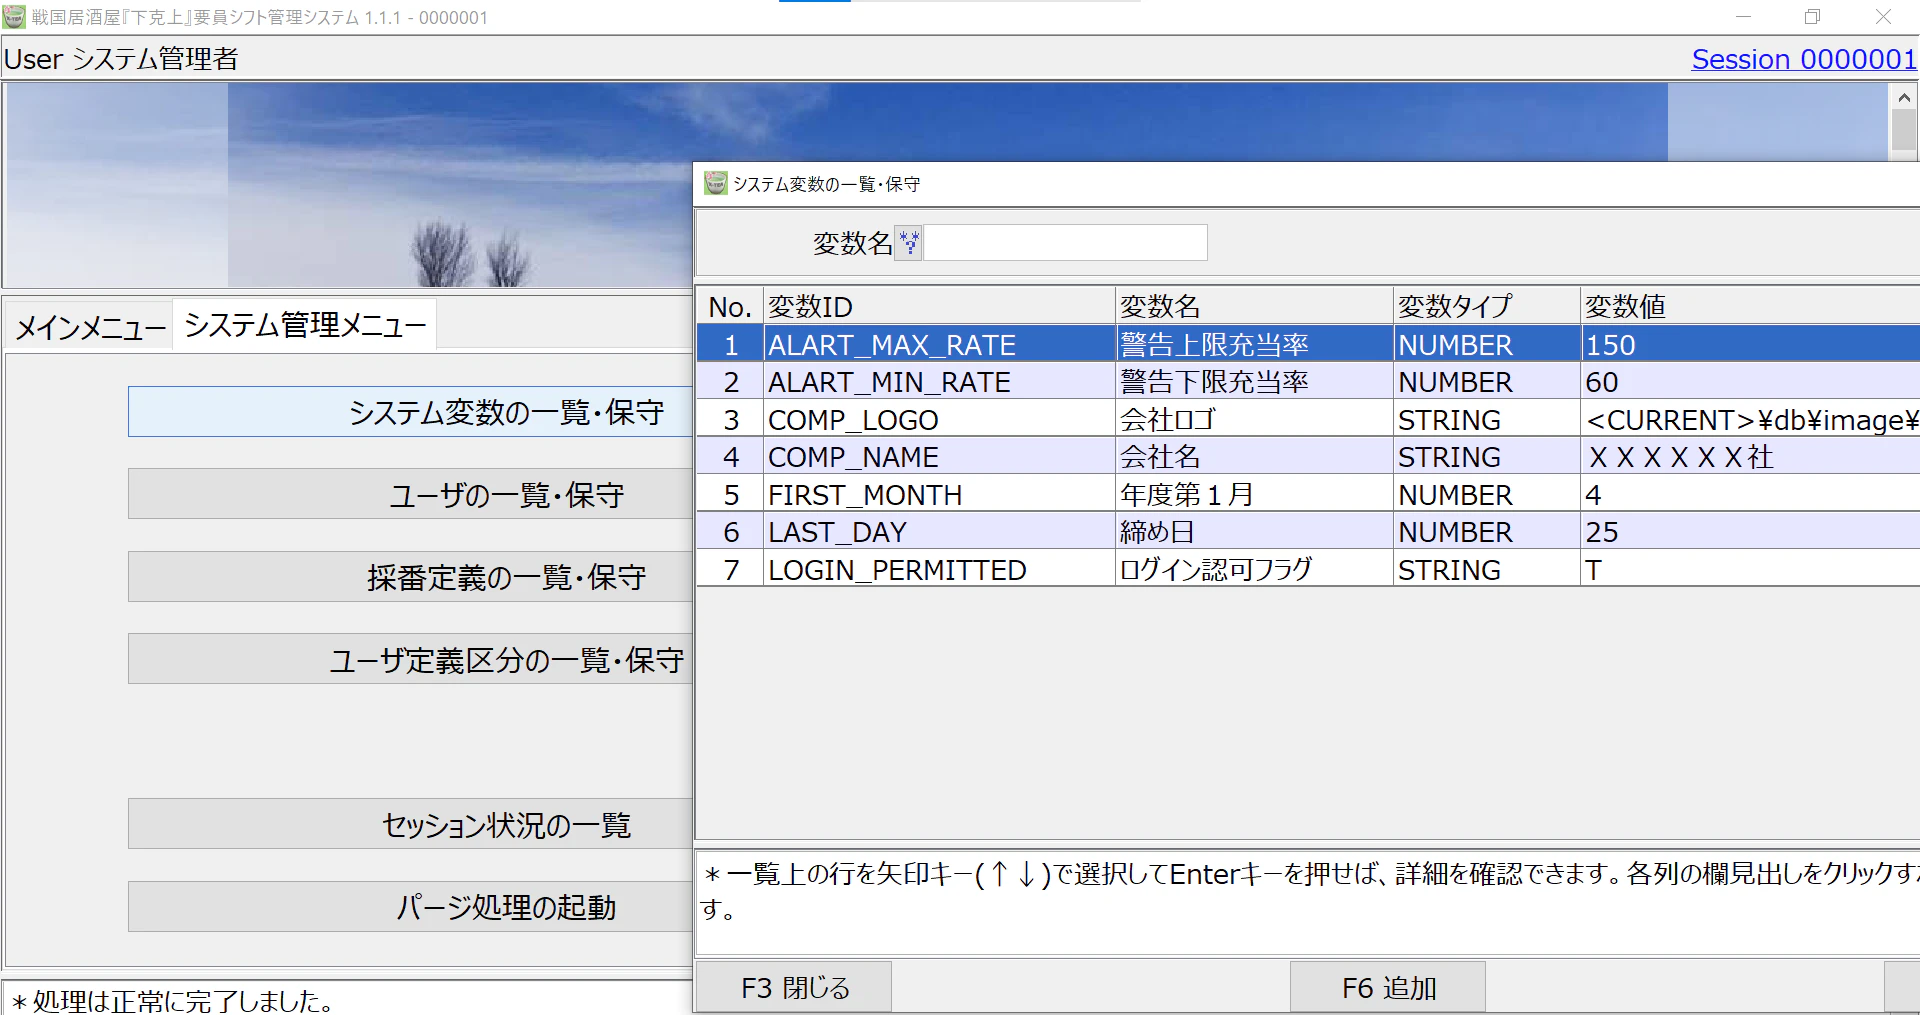
Task: Click the F3 閉じる button
Action: [794, 988]
